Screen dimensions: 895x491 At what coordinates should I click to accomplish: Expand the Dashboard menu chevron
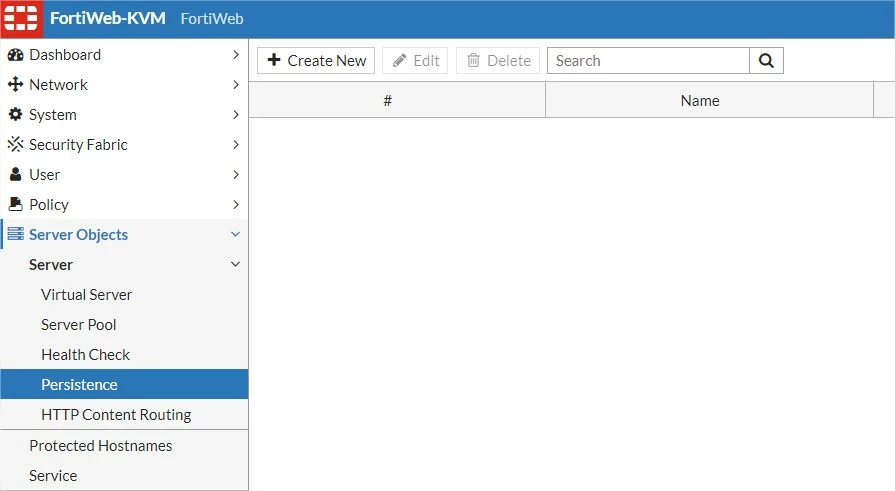(236, 55)
